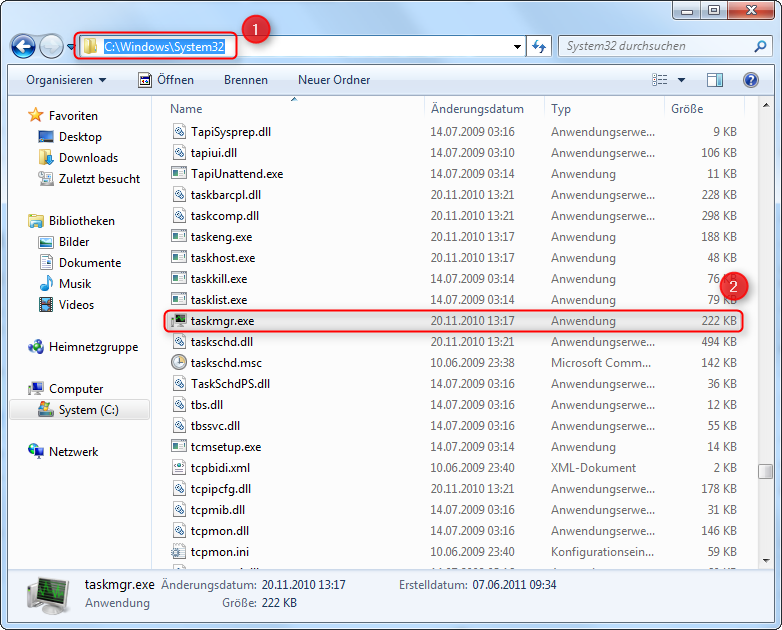The height and width of the screenshot is (630, 782).
Task: Click the 222 KB size of taskmgr.exe row
Action: click(719, 321)
